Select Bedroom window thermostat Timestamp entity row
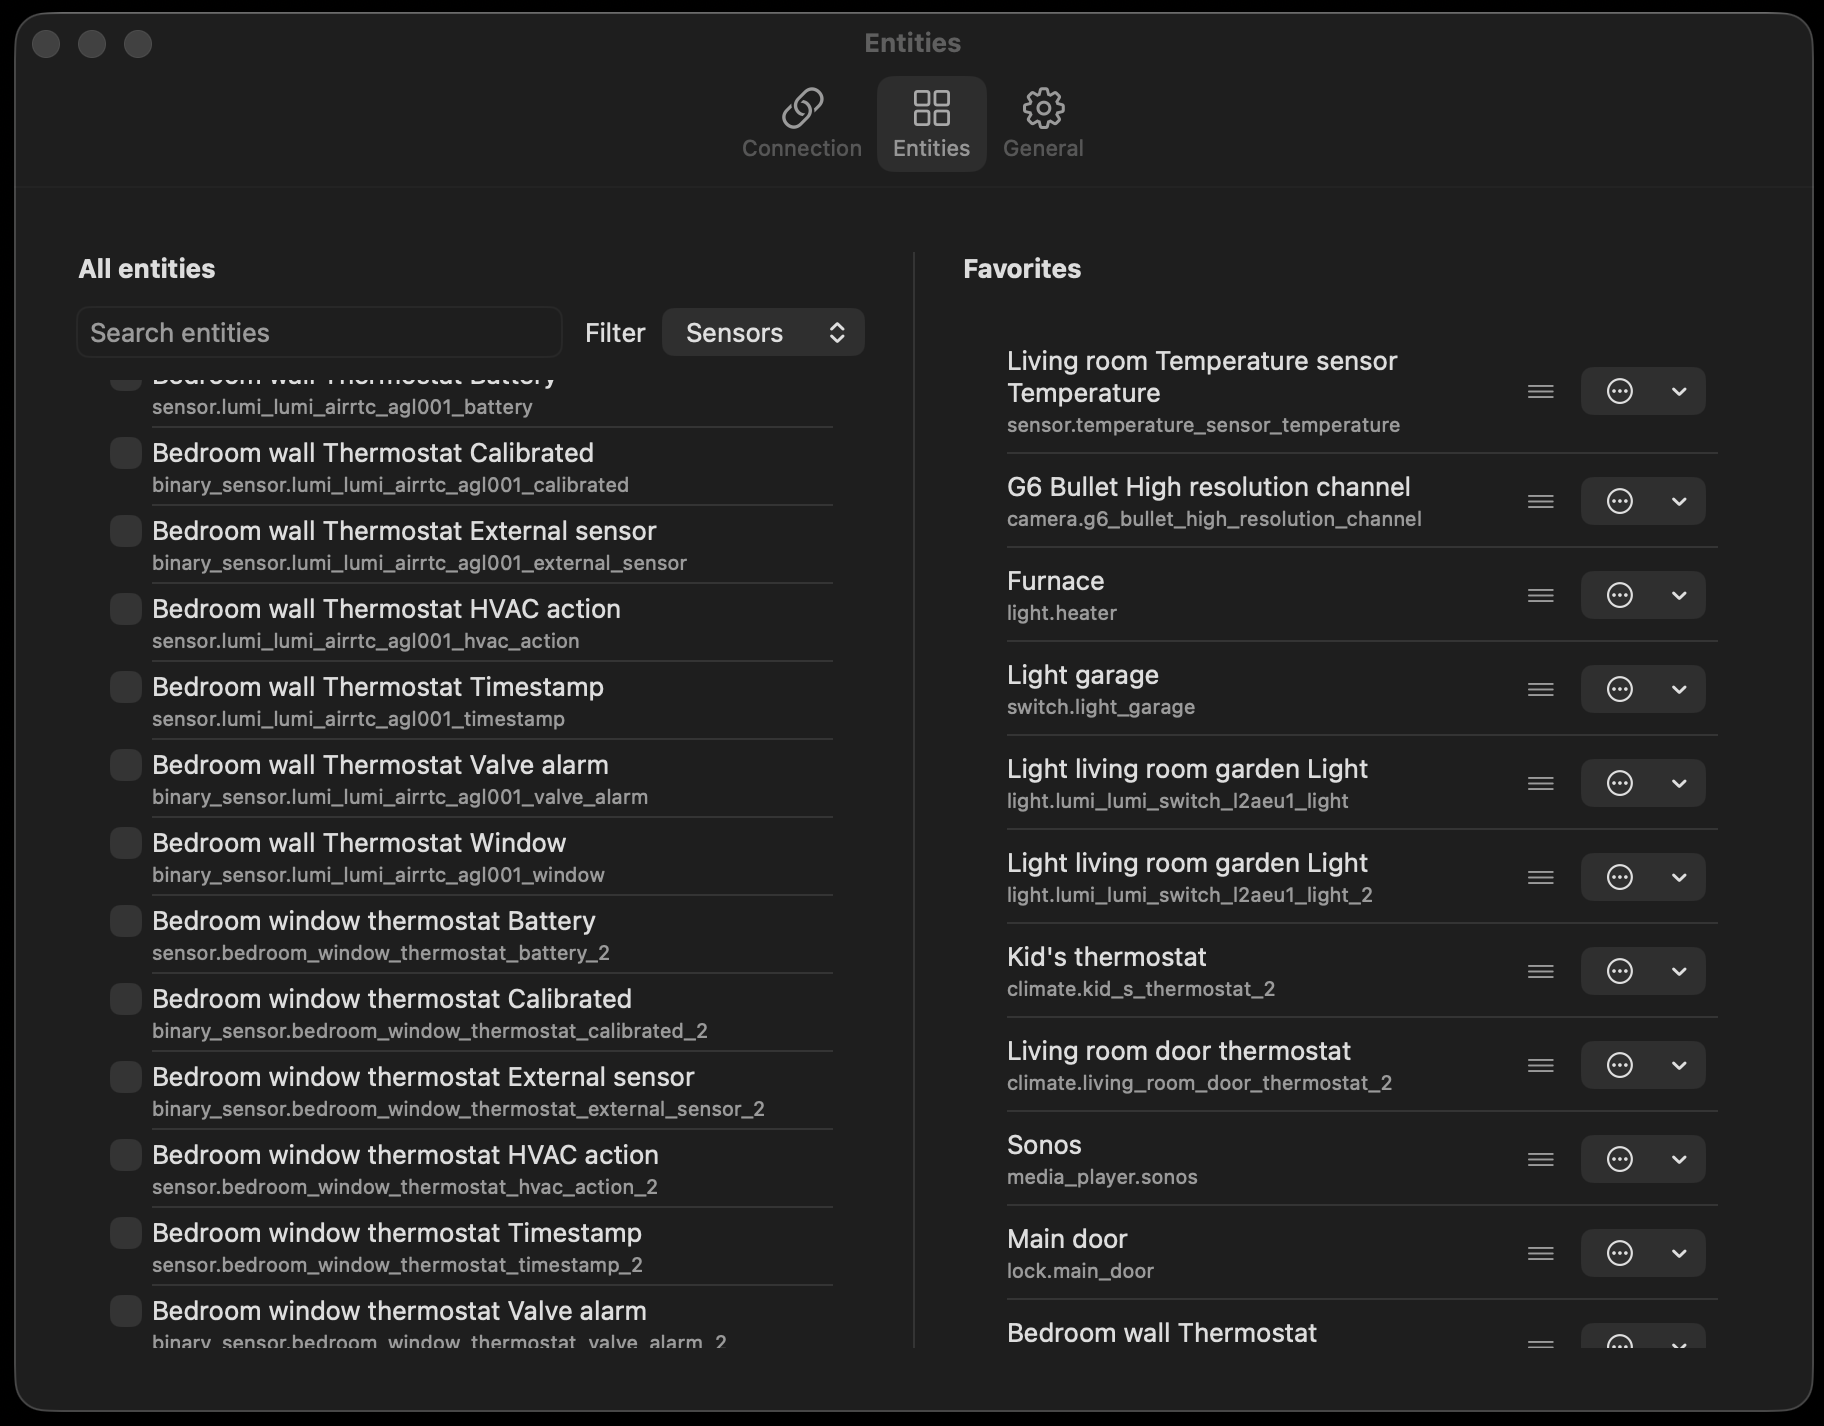The width and height of the screenshot is (1824, 1426). pyautogui.click(x=396, y=1246)
